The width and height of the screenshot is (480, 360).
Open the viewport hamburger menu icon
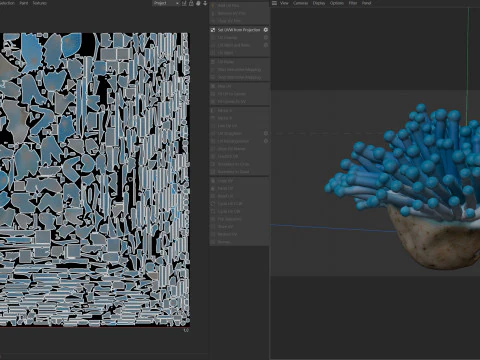[274, 3]
